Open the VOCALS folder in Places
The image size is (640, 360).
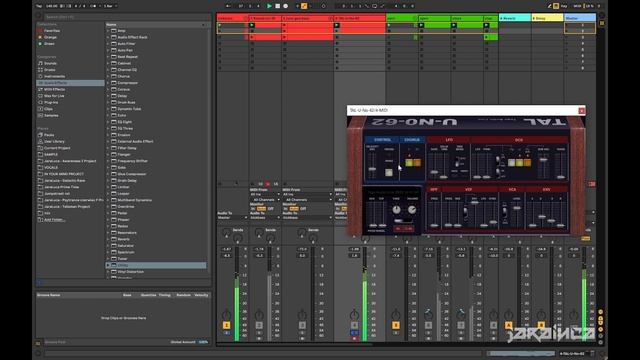tap(51, 167)
